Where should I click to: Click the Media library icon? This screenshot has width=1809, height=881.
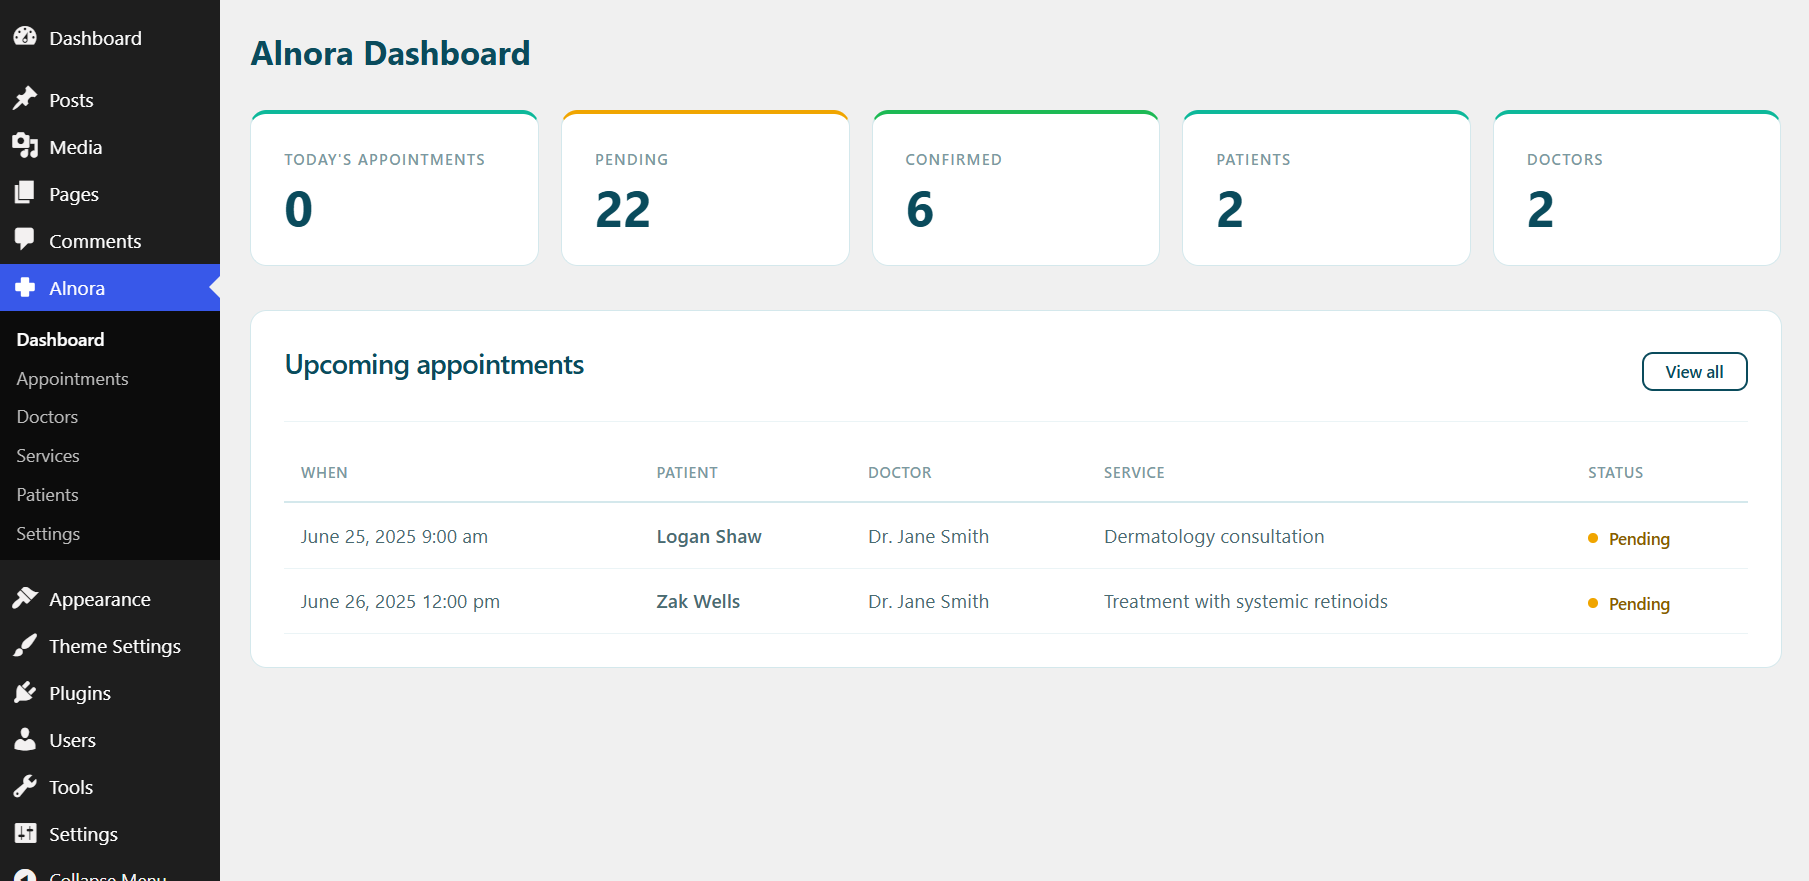[x=25, y=146]
